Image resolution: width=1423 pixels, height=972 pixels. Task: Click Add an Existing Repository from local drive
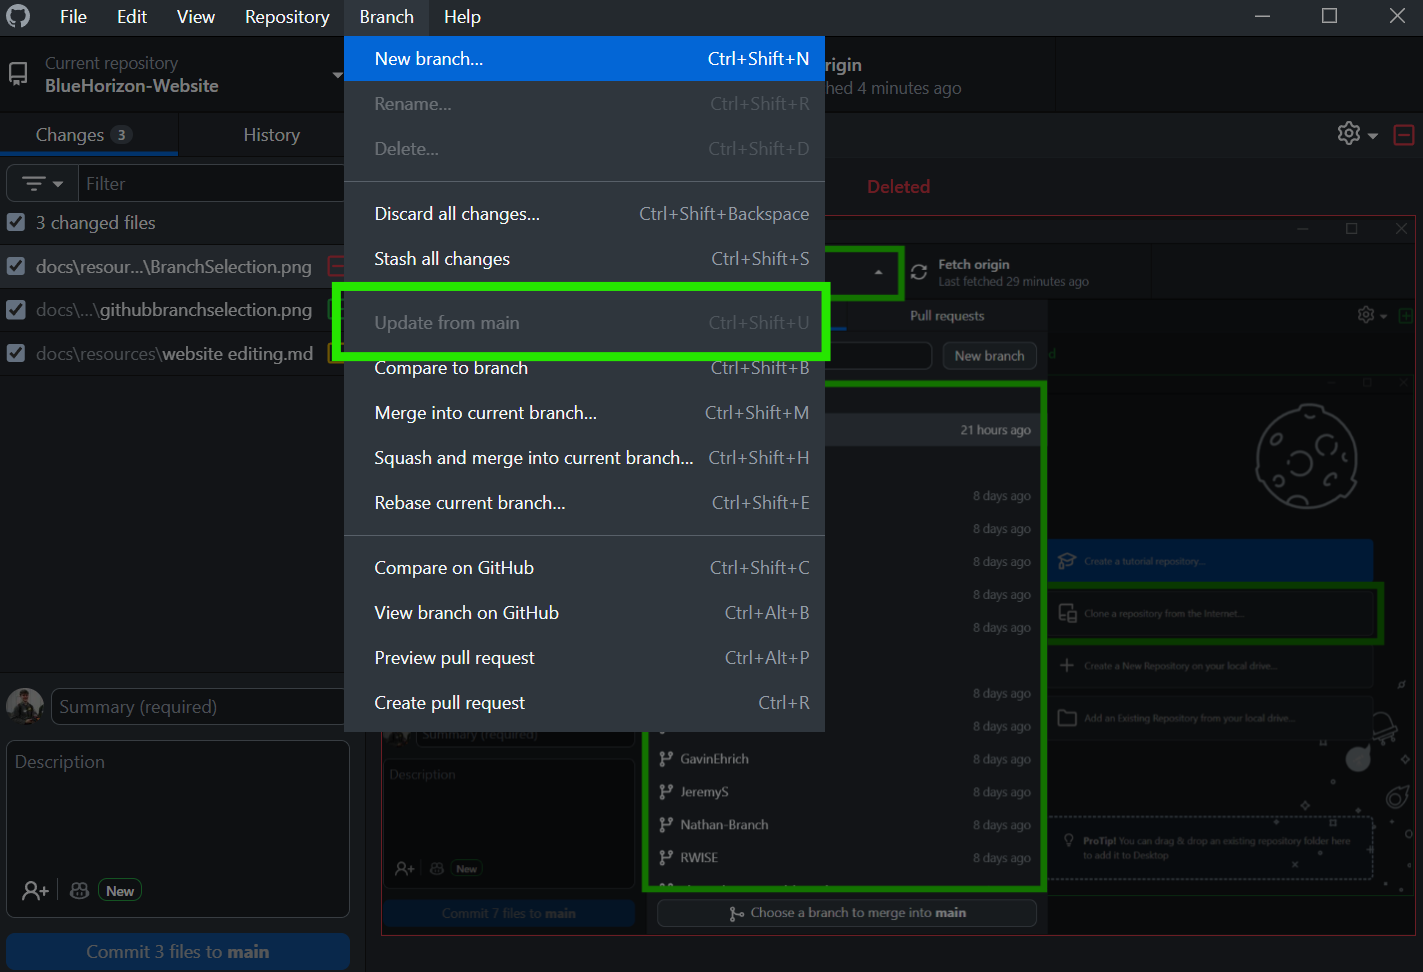click(x=1211, y=718)
